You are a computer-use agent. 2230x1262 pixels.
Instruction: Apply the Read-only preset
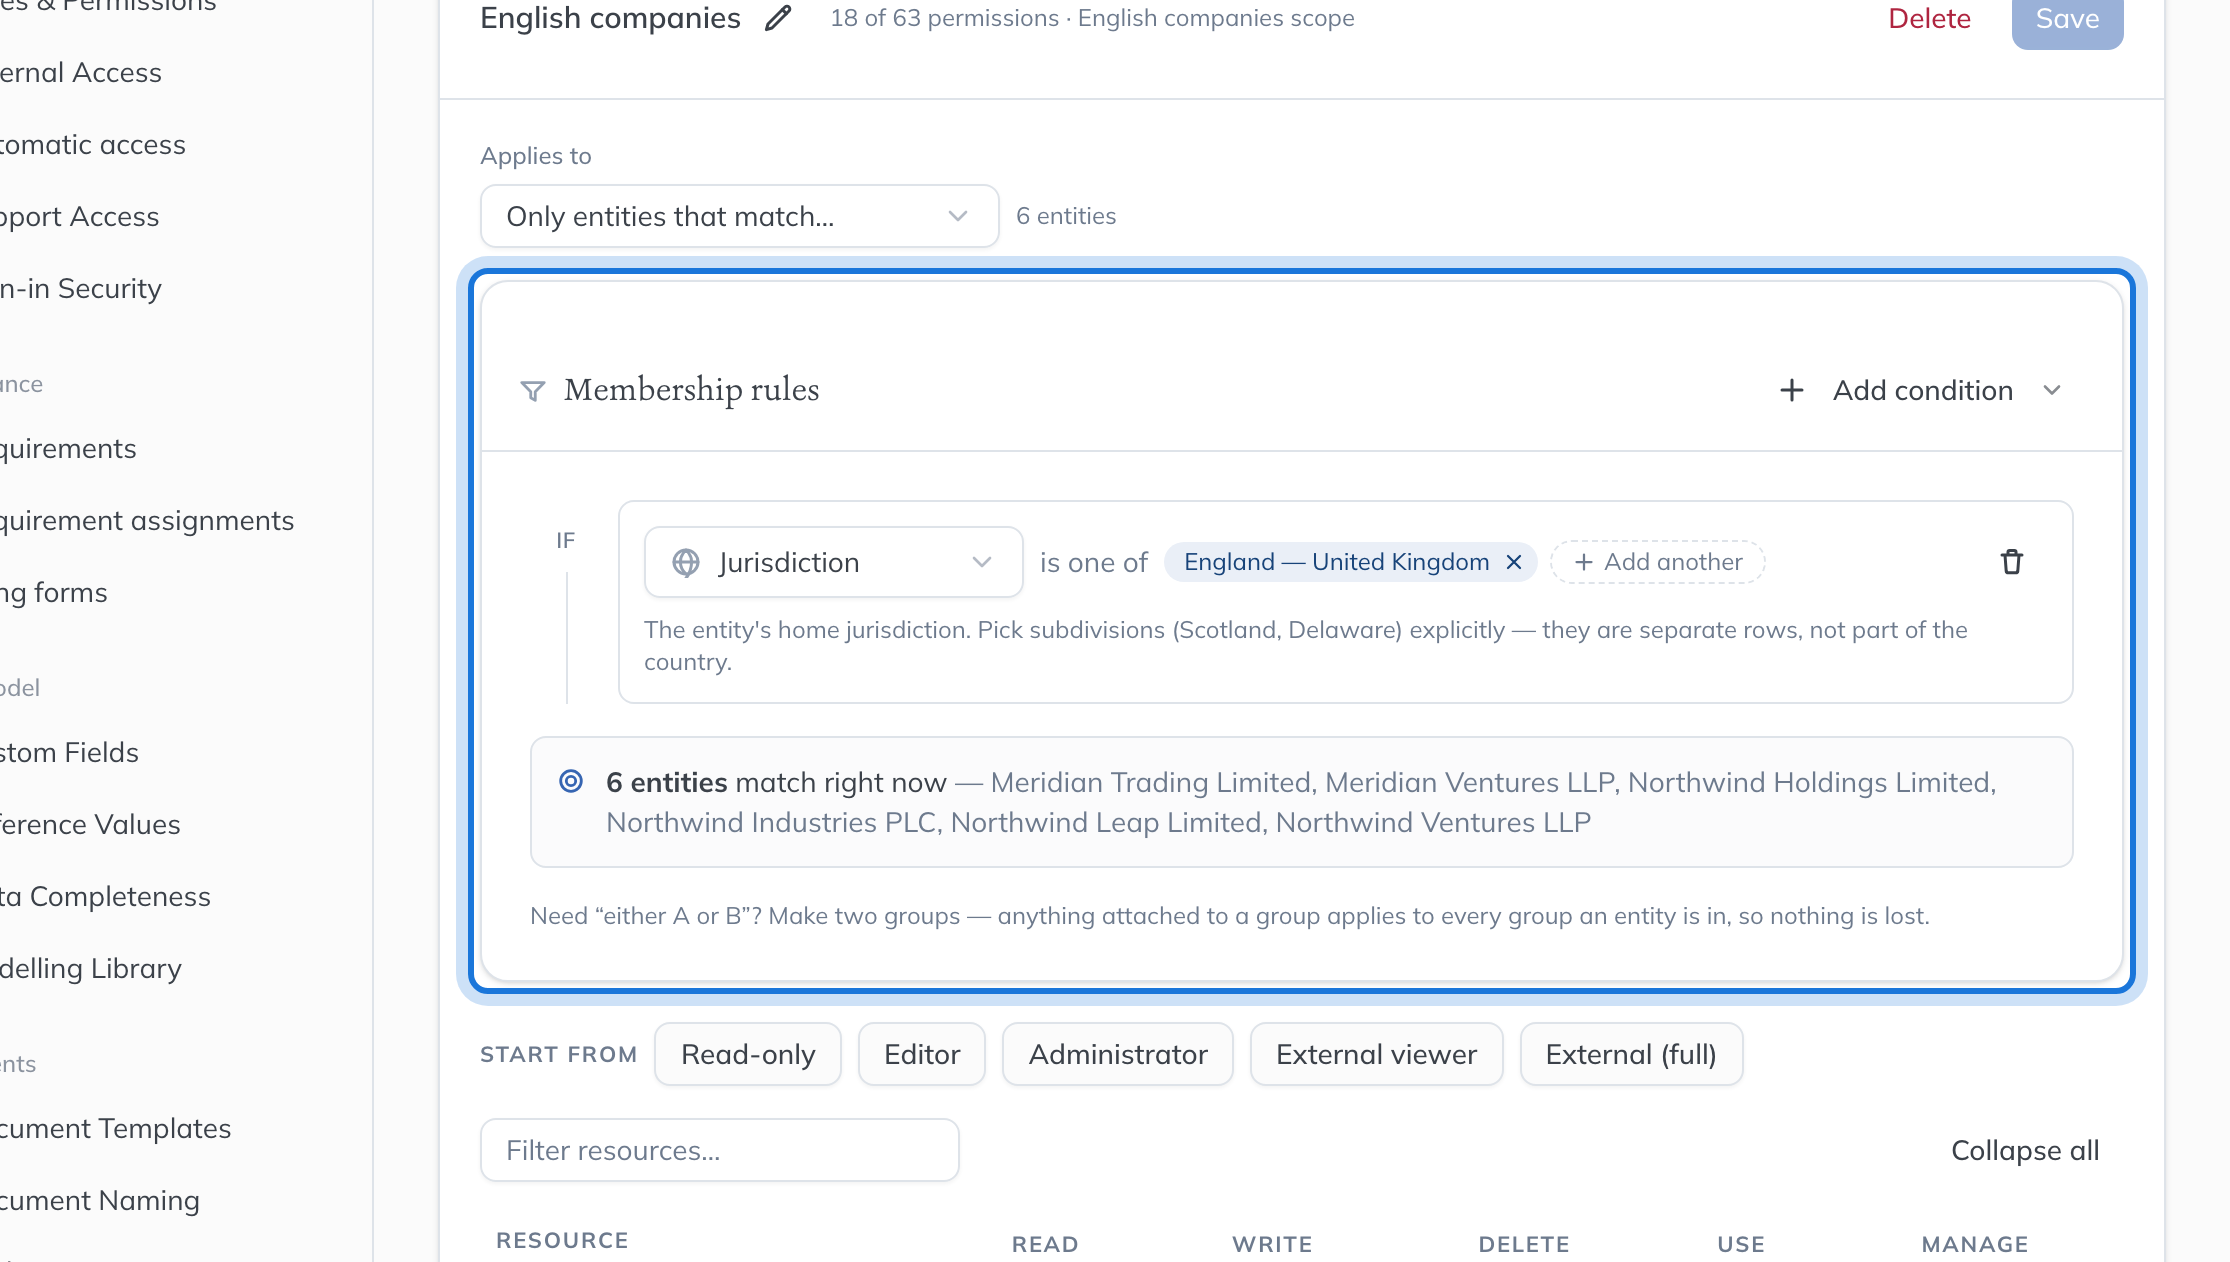click(748, 1054)
